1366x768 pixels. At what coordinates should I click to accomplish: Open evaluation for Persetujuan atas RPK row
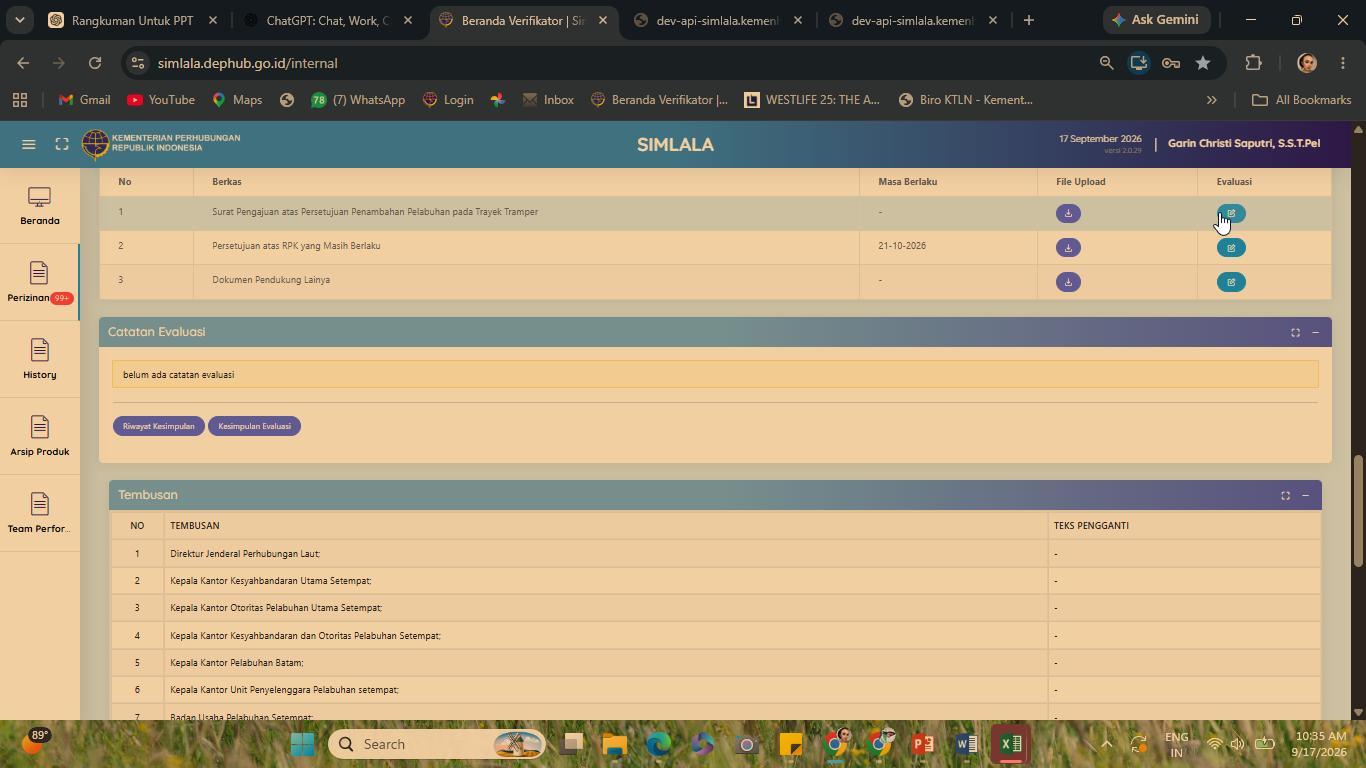(x=1231, y=248)
